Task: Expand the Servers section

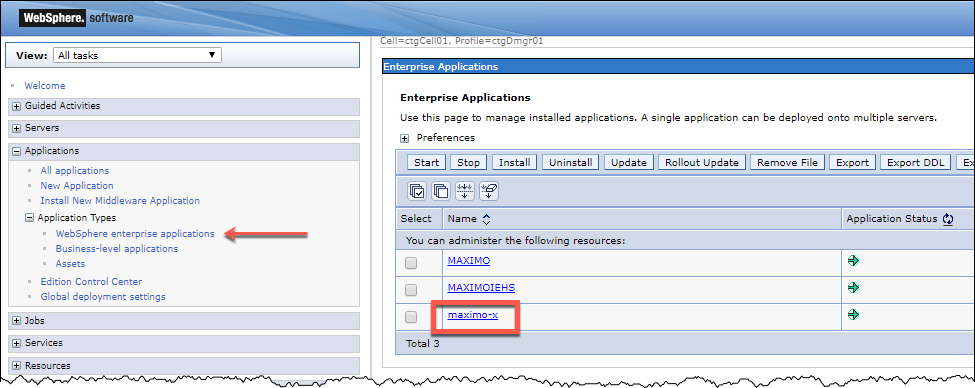Action: pos(17,129)
